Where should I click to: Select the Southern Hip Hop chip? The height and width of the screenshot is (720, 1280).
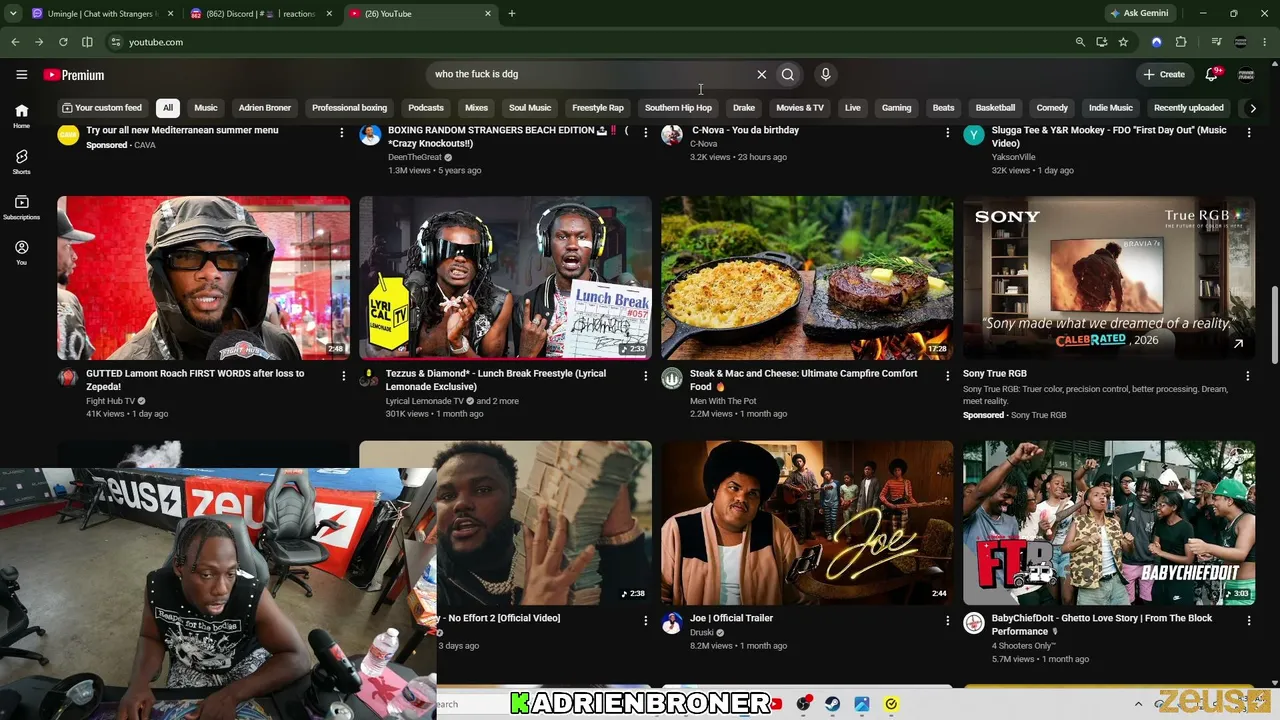[678, 108]
